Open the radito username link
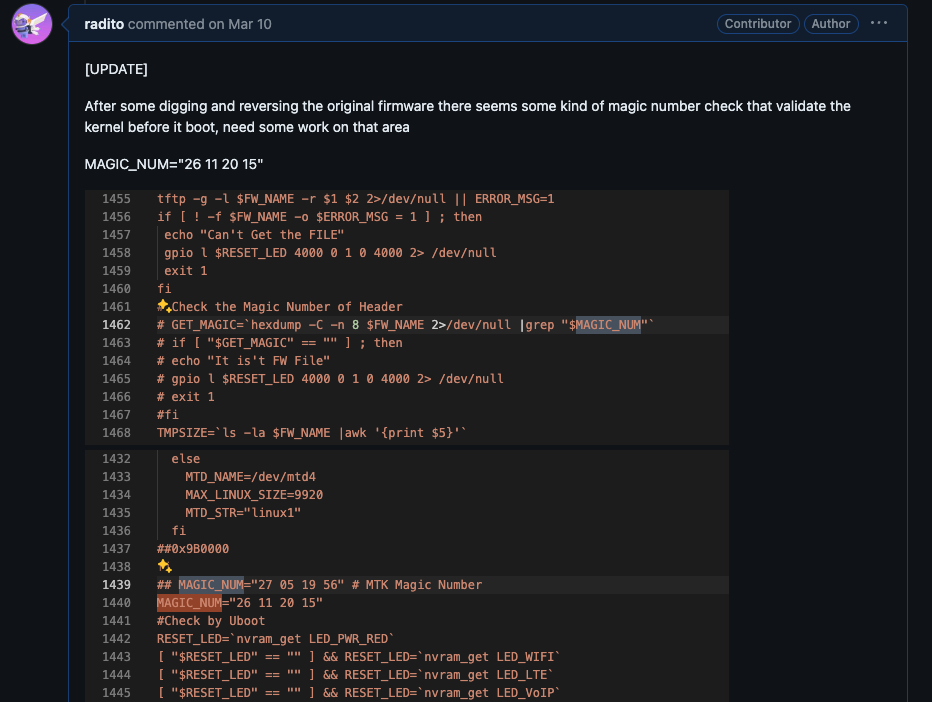This screenshot has width=932, height=702. coord(104,24)
